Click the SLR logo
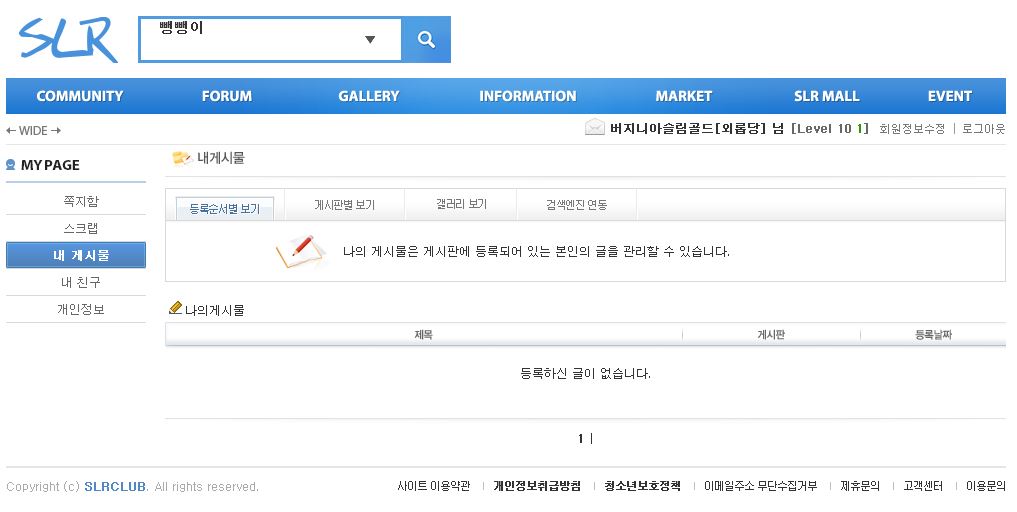The width and height of the screenshot is (1017, 512). [67, 40]
